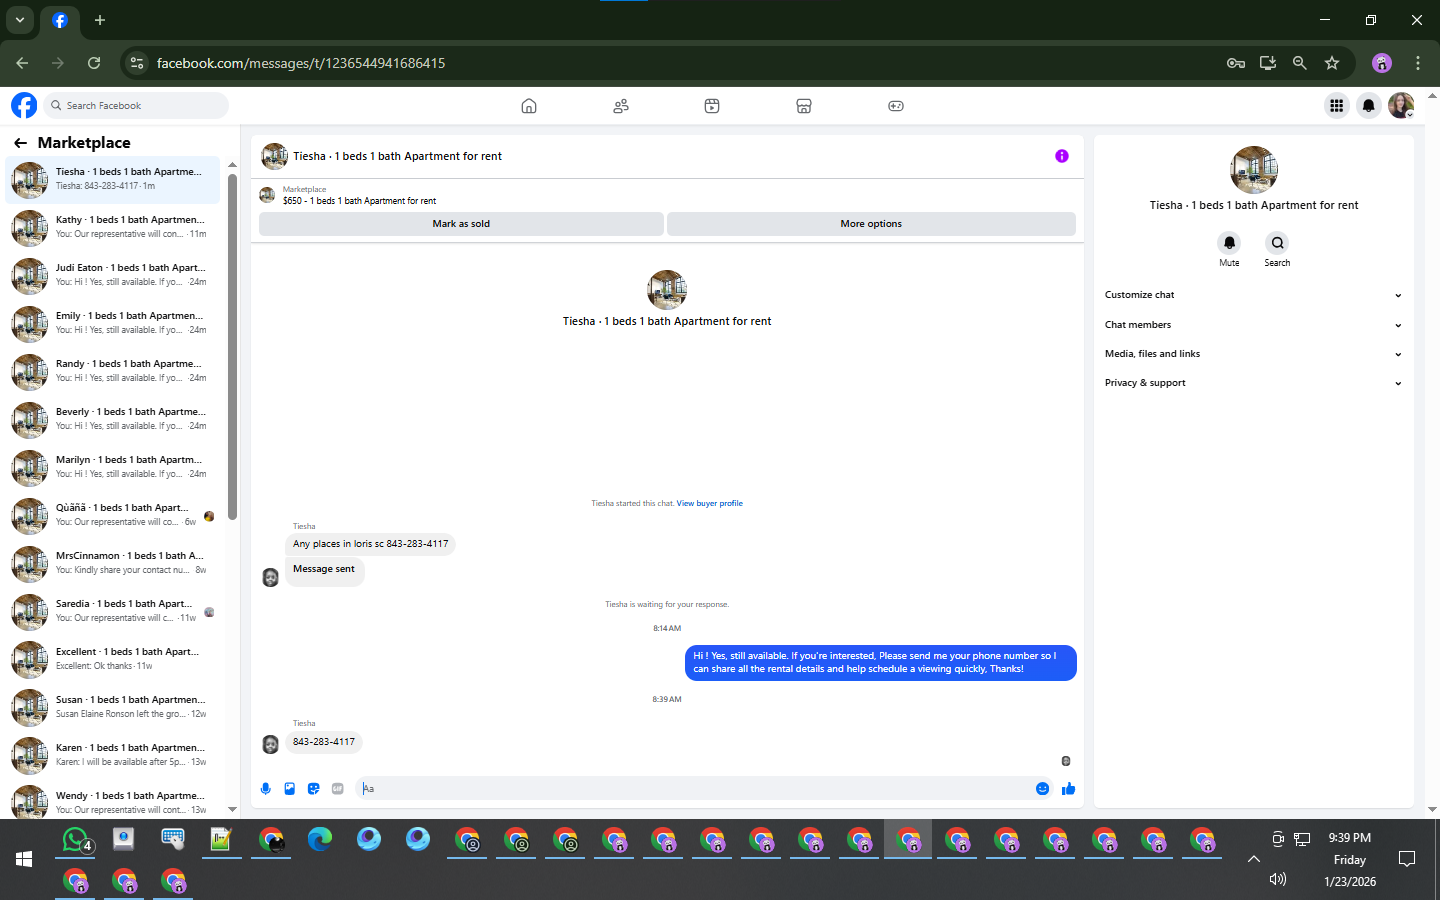Open the View buyer profile link
The image size is (1440, 900).
709,504
